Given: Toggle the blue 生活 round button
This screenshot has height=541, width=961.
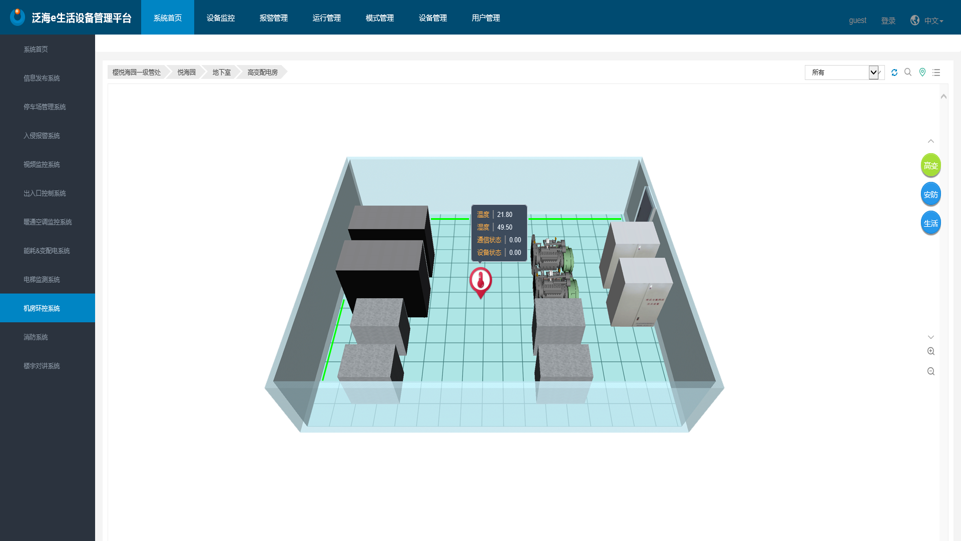Looking at the screenshot, I should 930,223.
